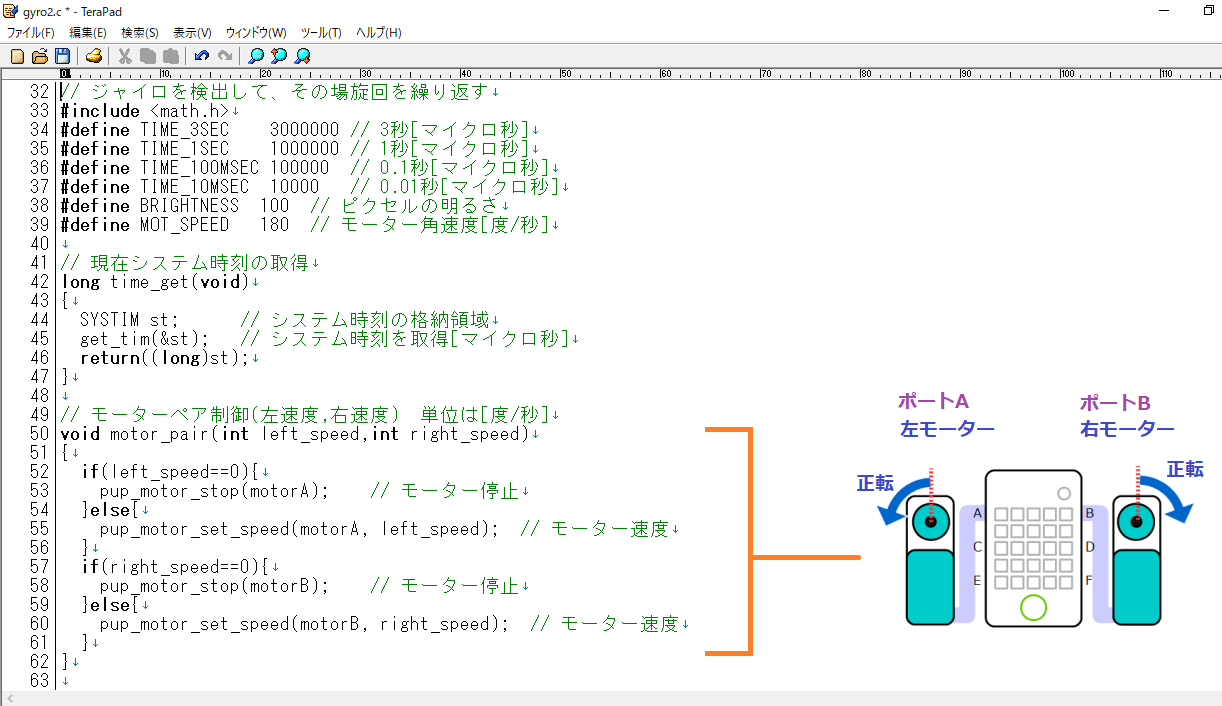1222x706 pixels.
Task: Open the ファイル(F) menu
Action: point(31,33)
